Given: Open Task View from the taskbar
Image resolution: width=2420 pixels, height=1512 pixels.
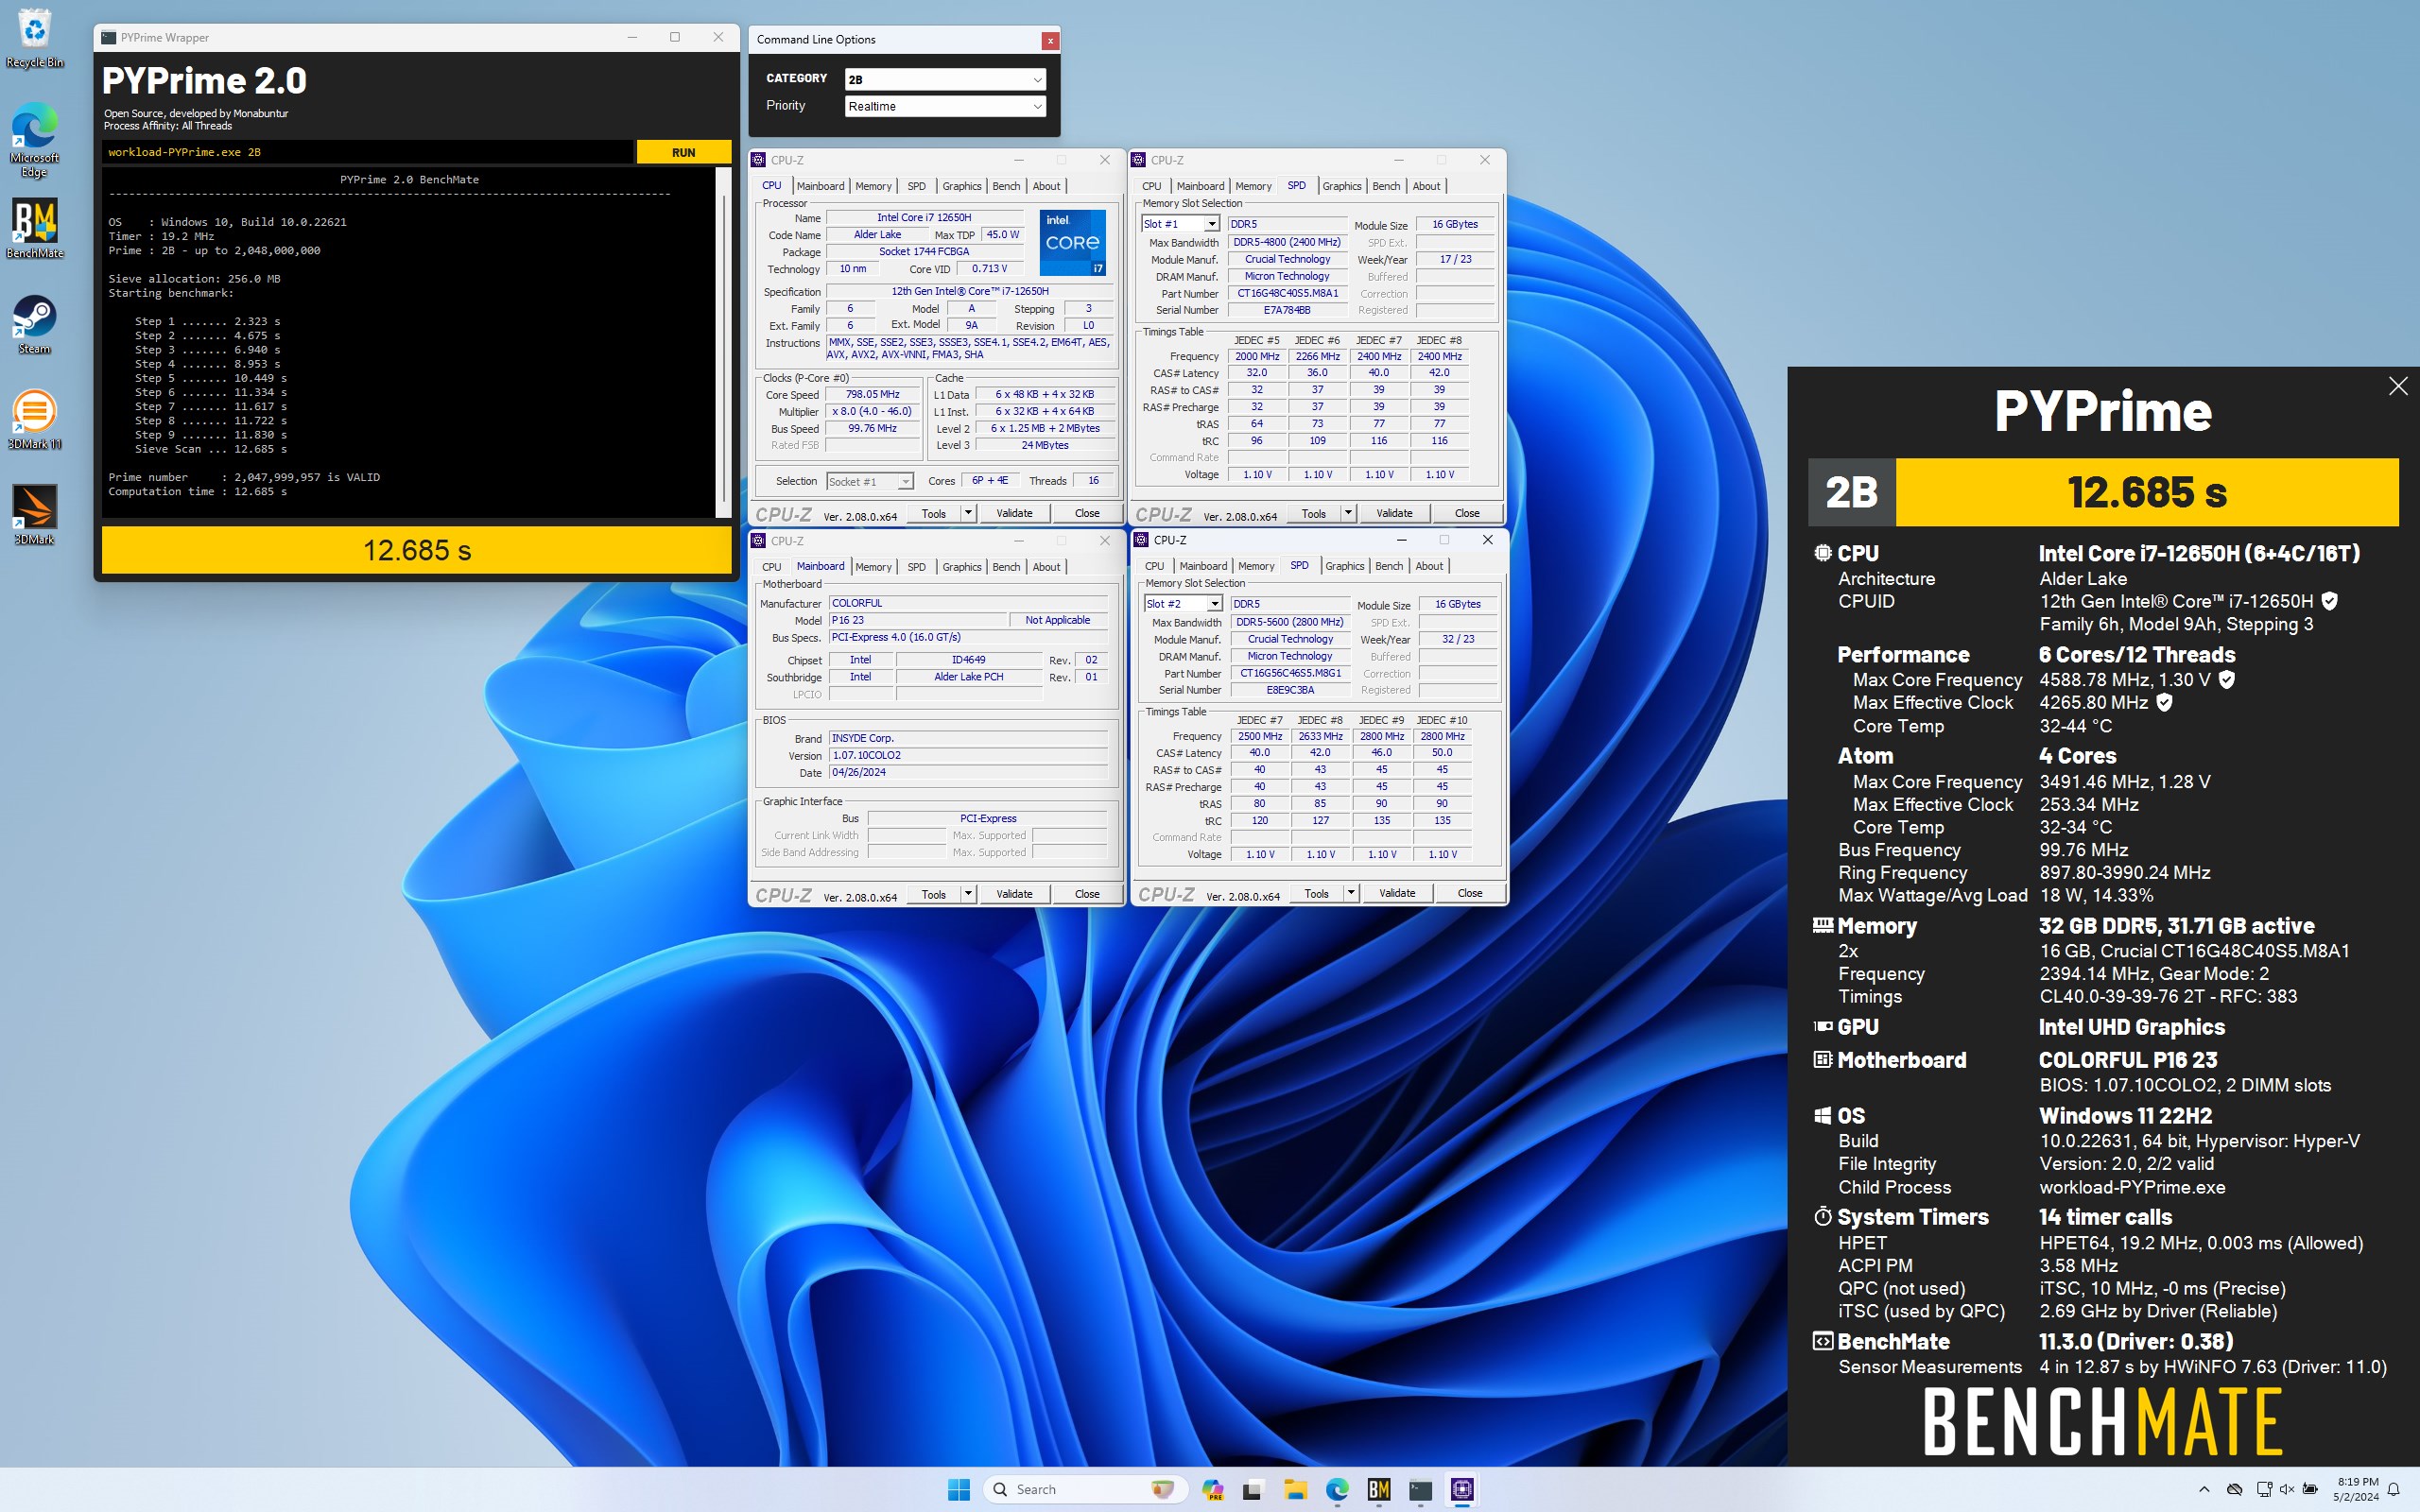Looking at the screenshot, I should pos(1253,1489).
